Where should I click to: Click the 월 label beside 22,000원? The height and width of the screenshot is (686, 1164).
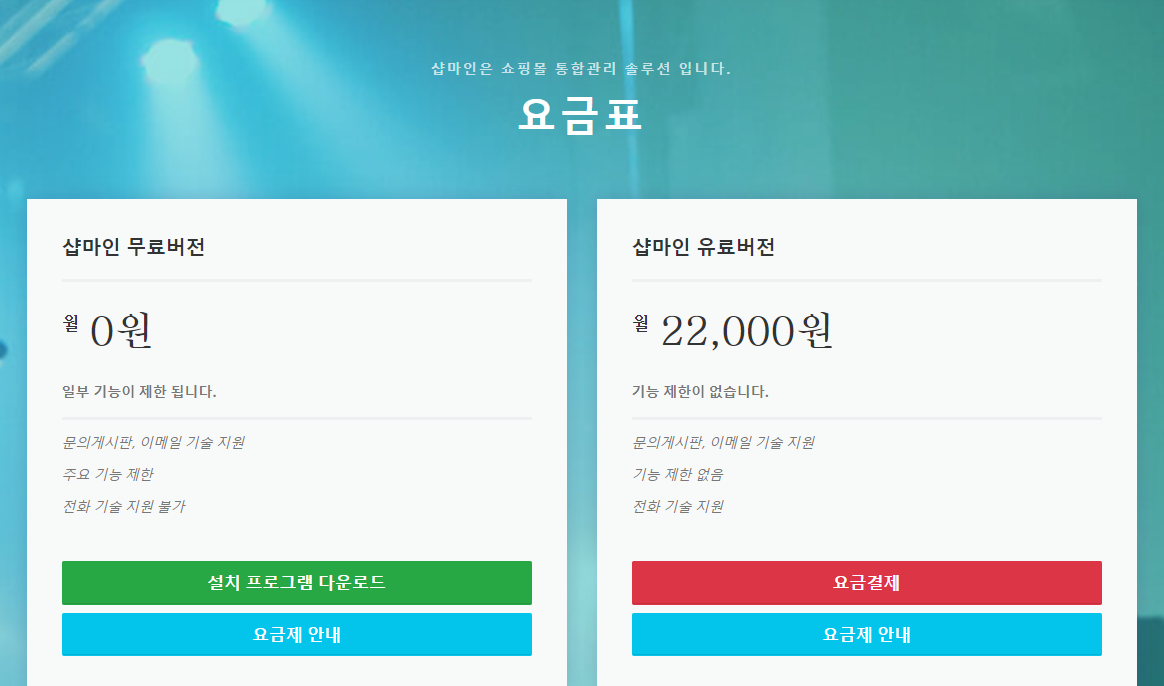[641, 322]
